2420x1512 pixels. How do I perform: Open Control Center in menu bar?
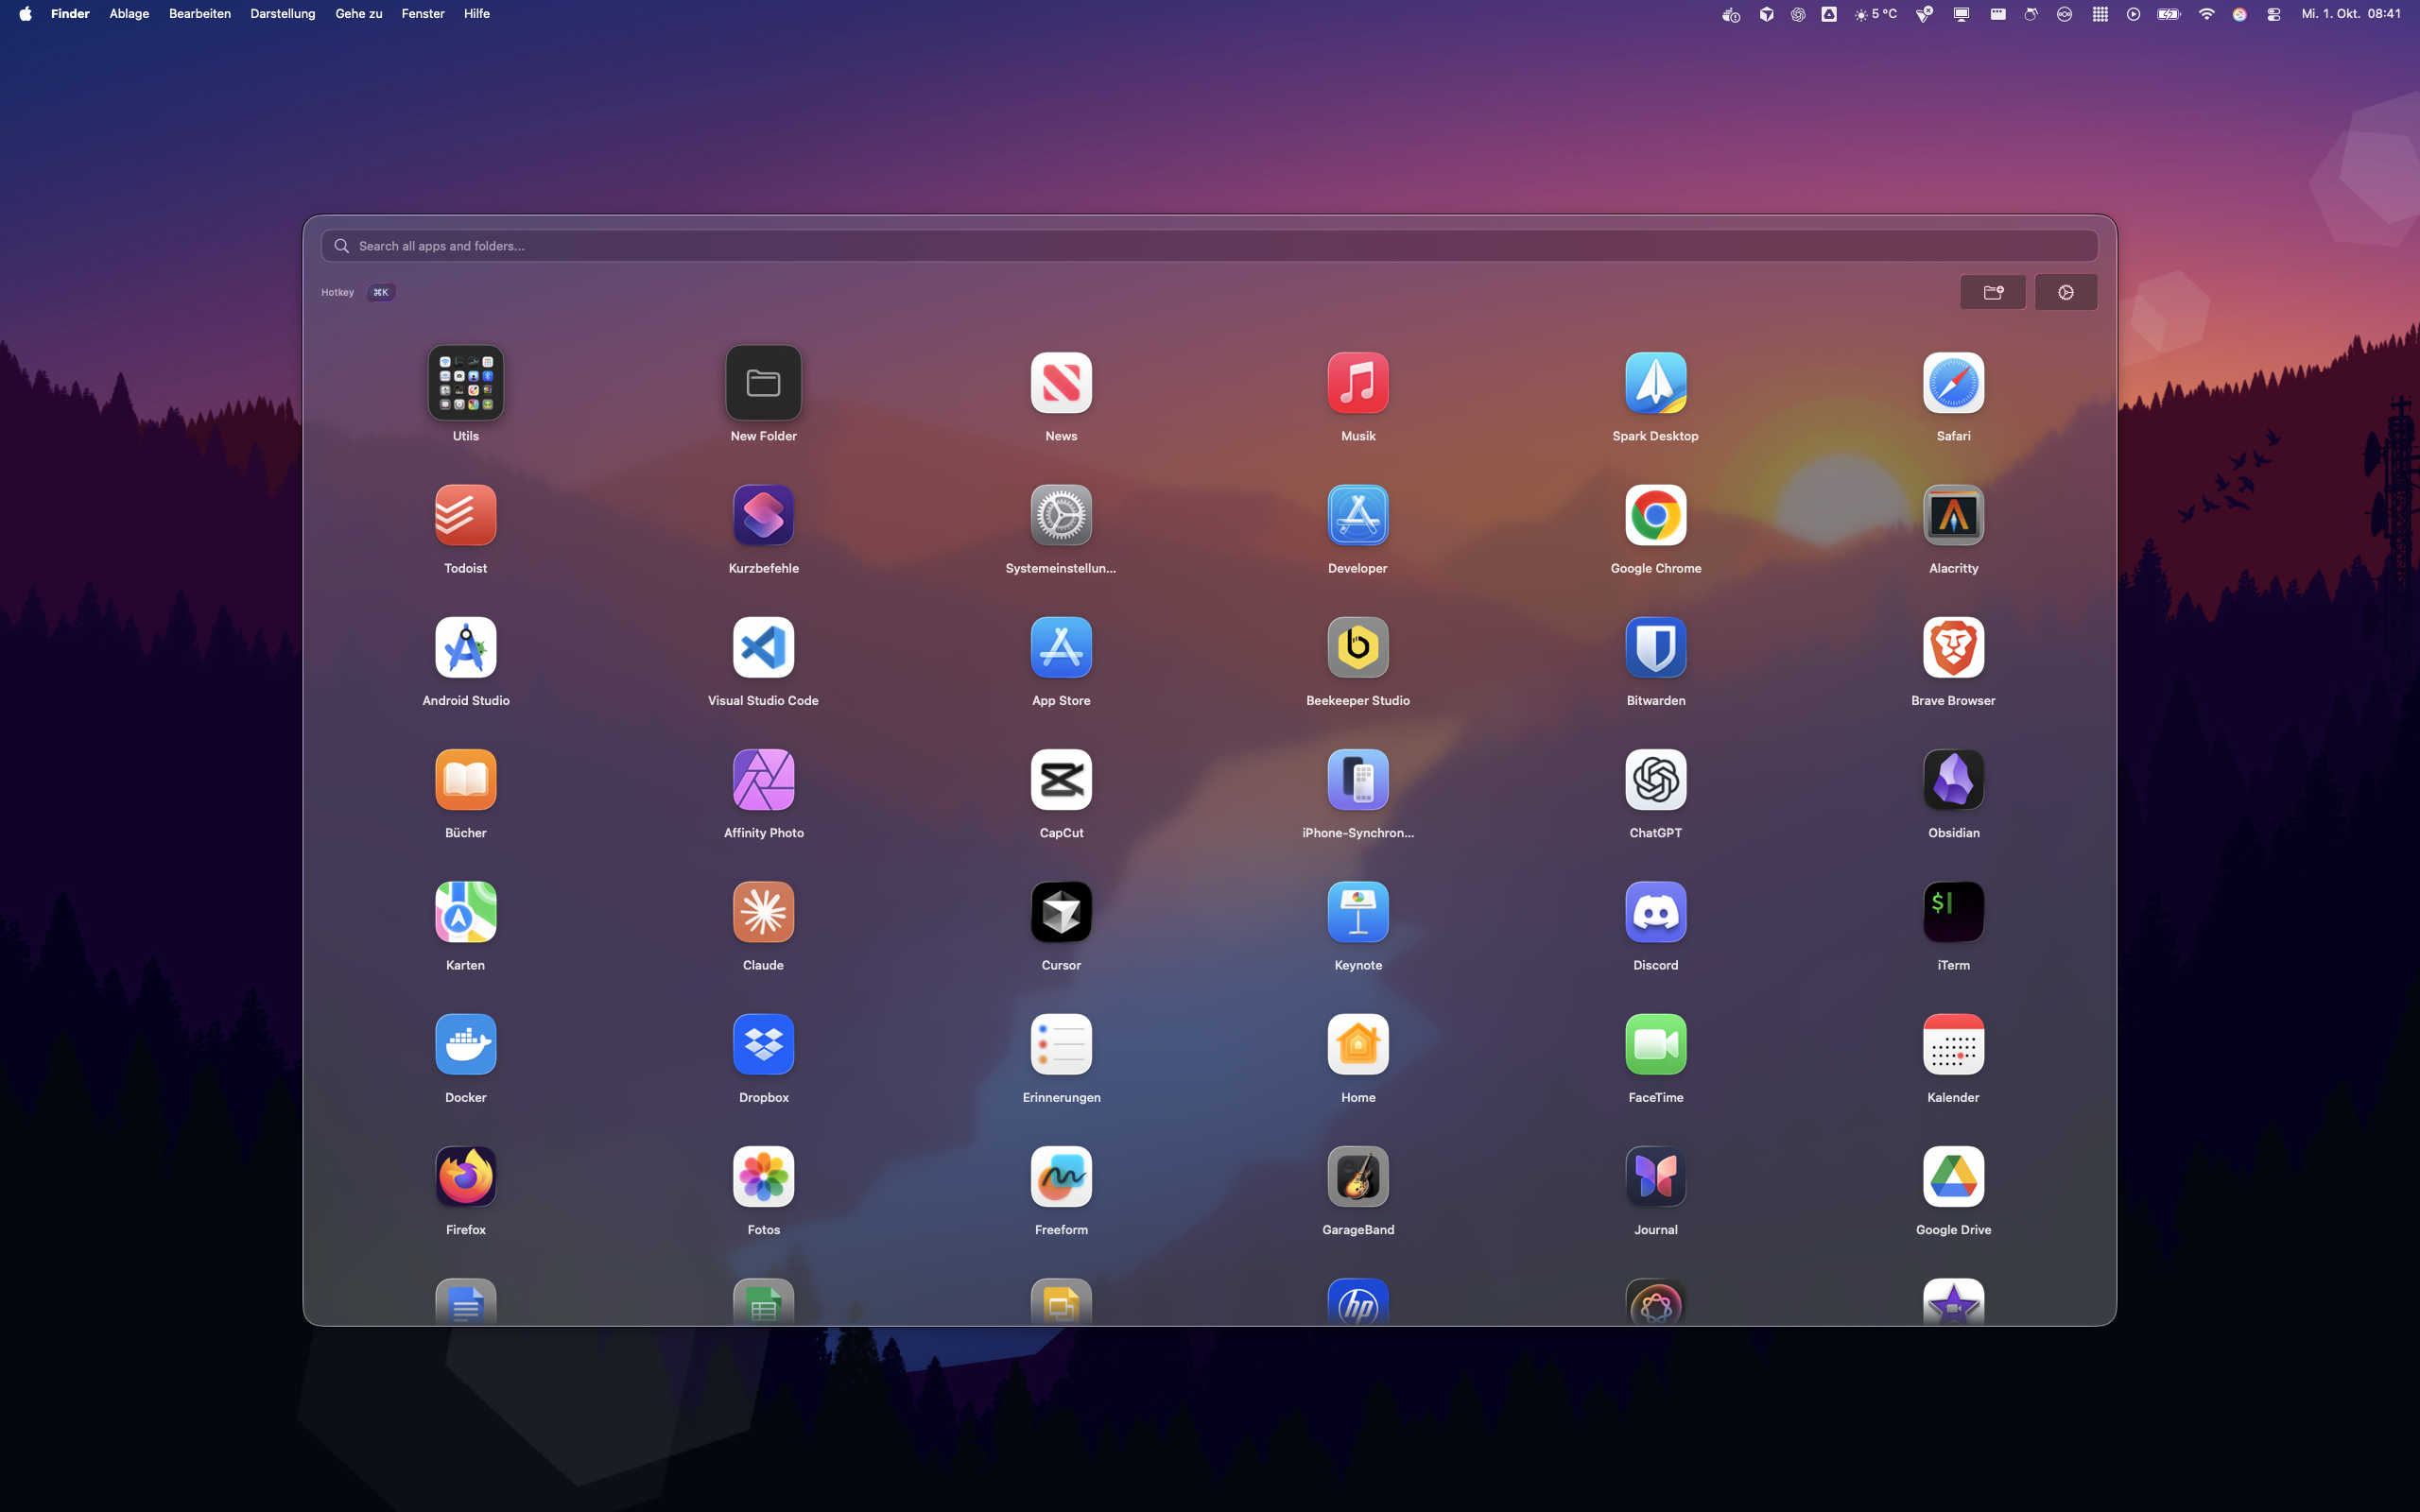(x=2273, y=14)
